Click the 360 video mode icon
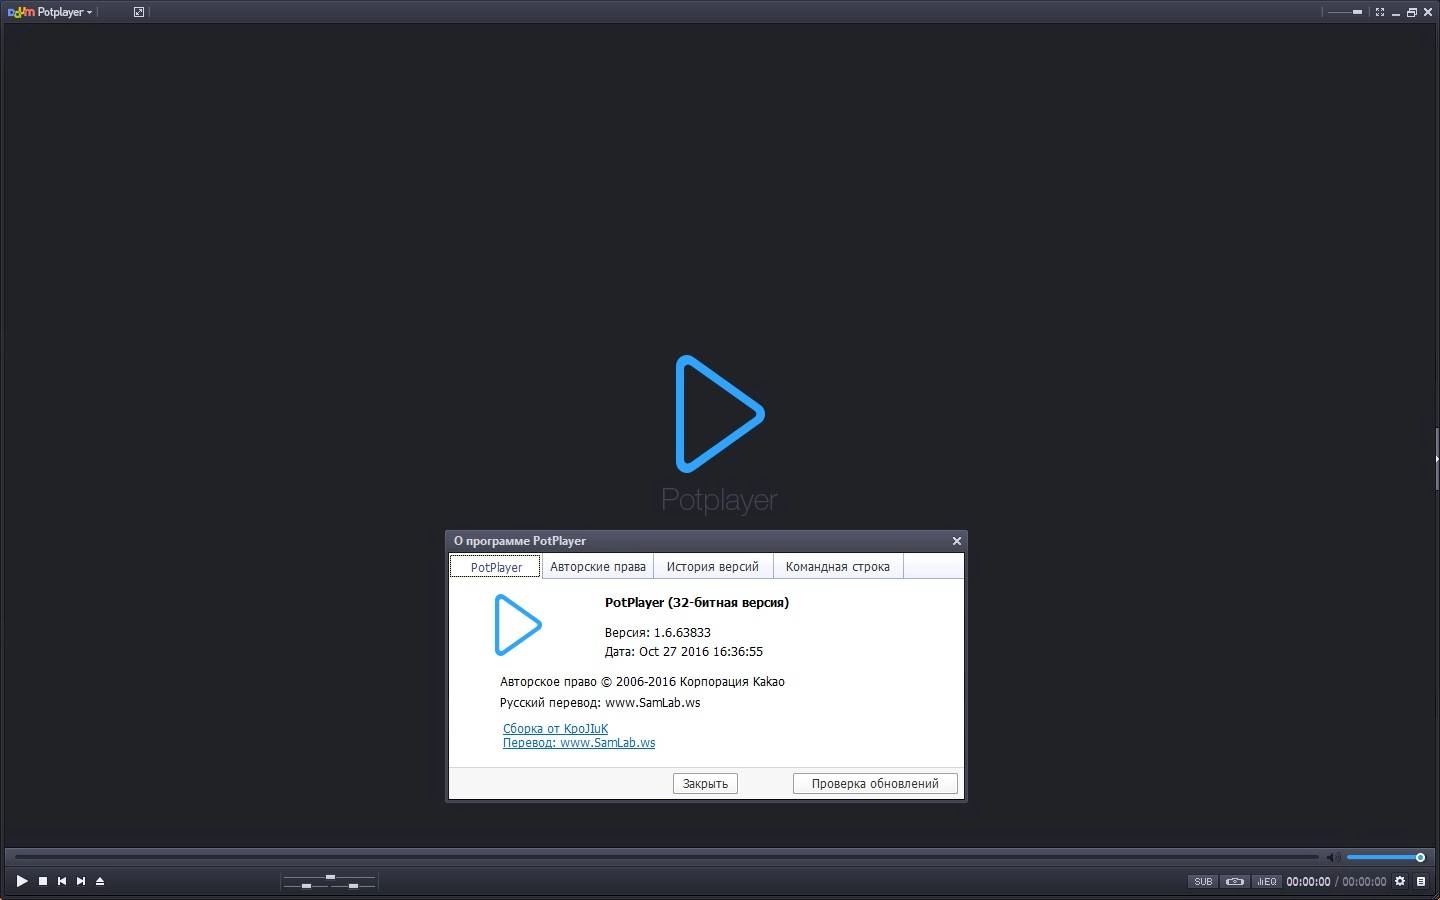Image resolution: width=1440 pixels, height=900 pixels. [1235, 881]
